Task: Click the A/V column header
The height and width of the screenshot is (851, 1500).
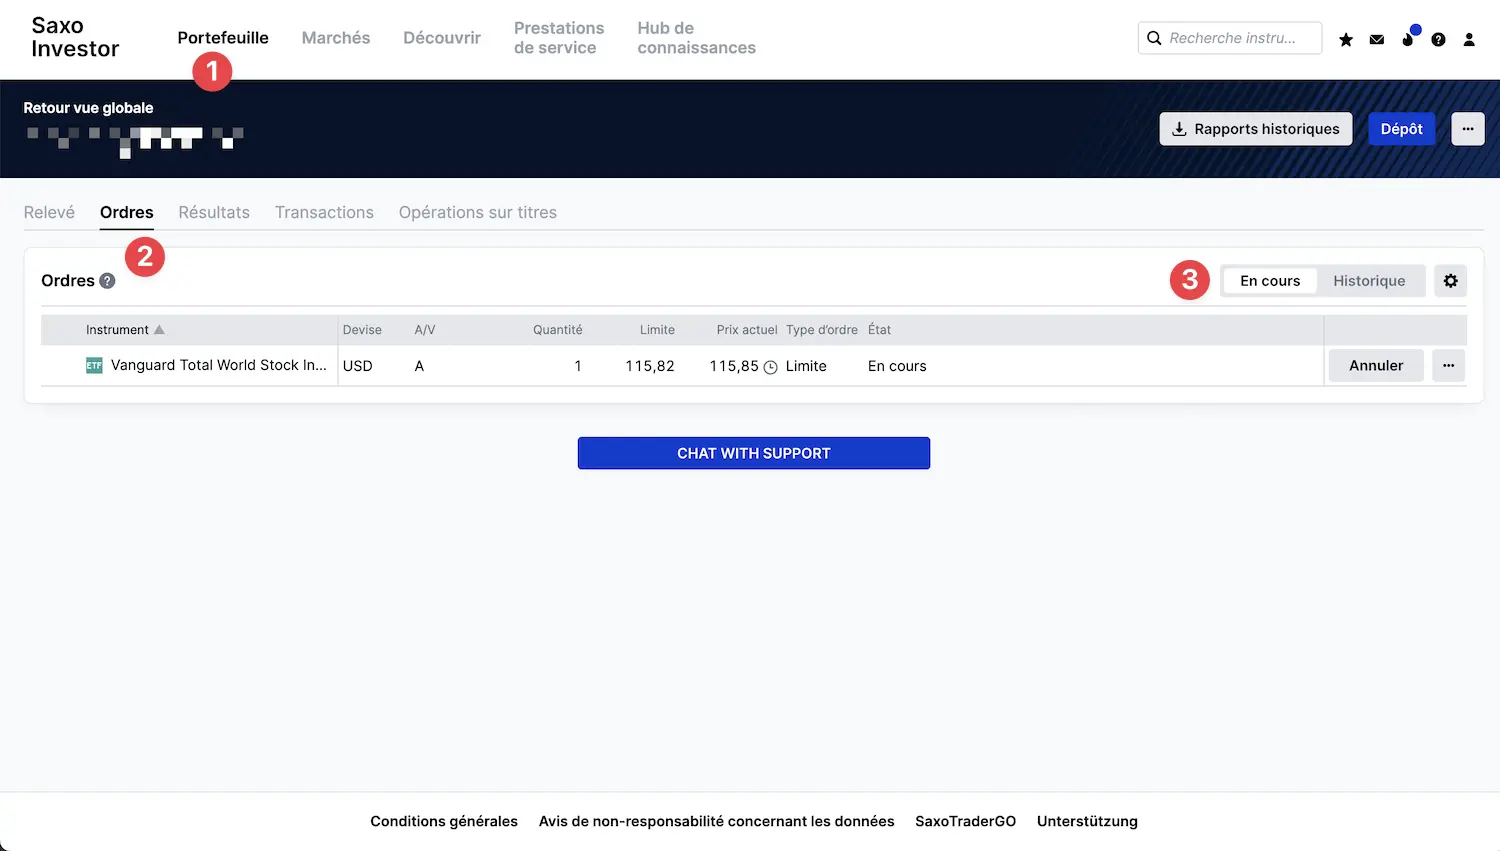Action: (425, 330)
